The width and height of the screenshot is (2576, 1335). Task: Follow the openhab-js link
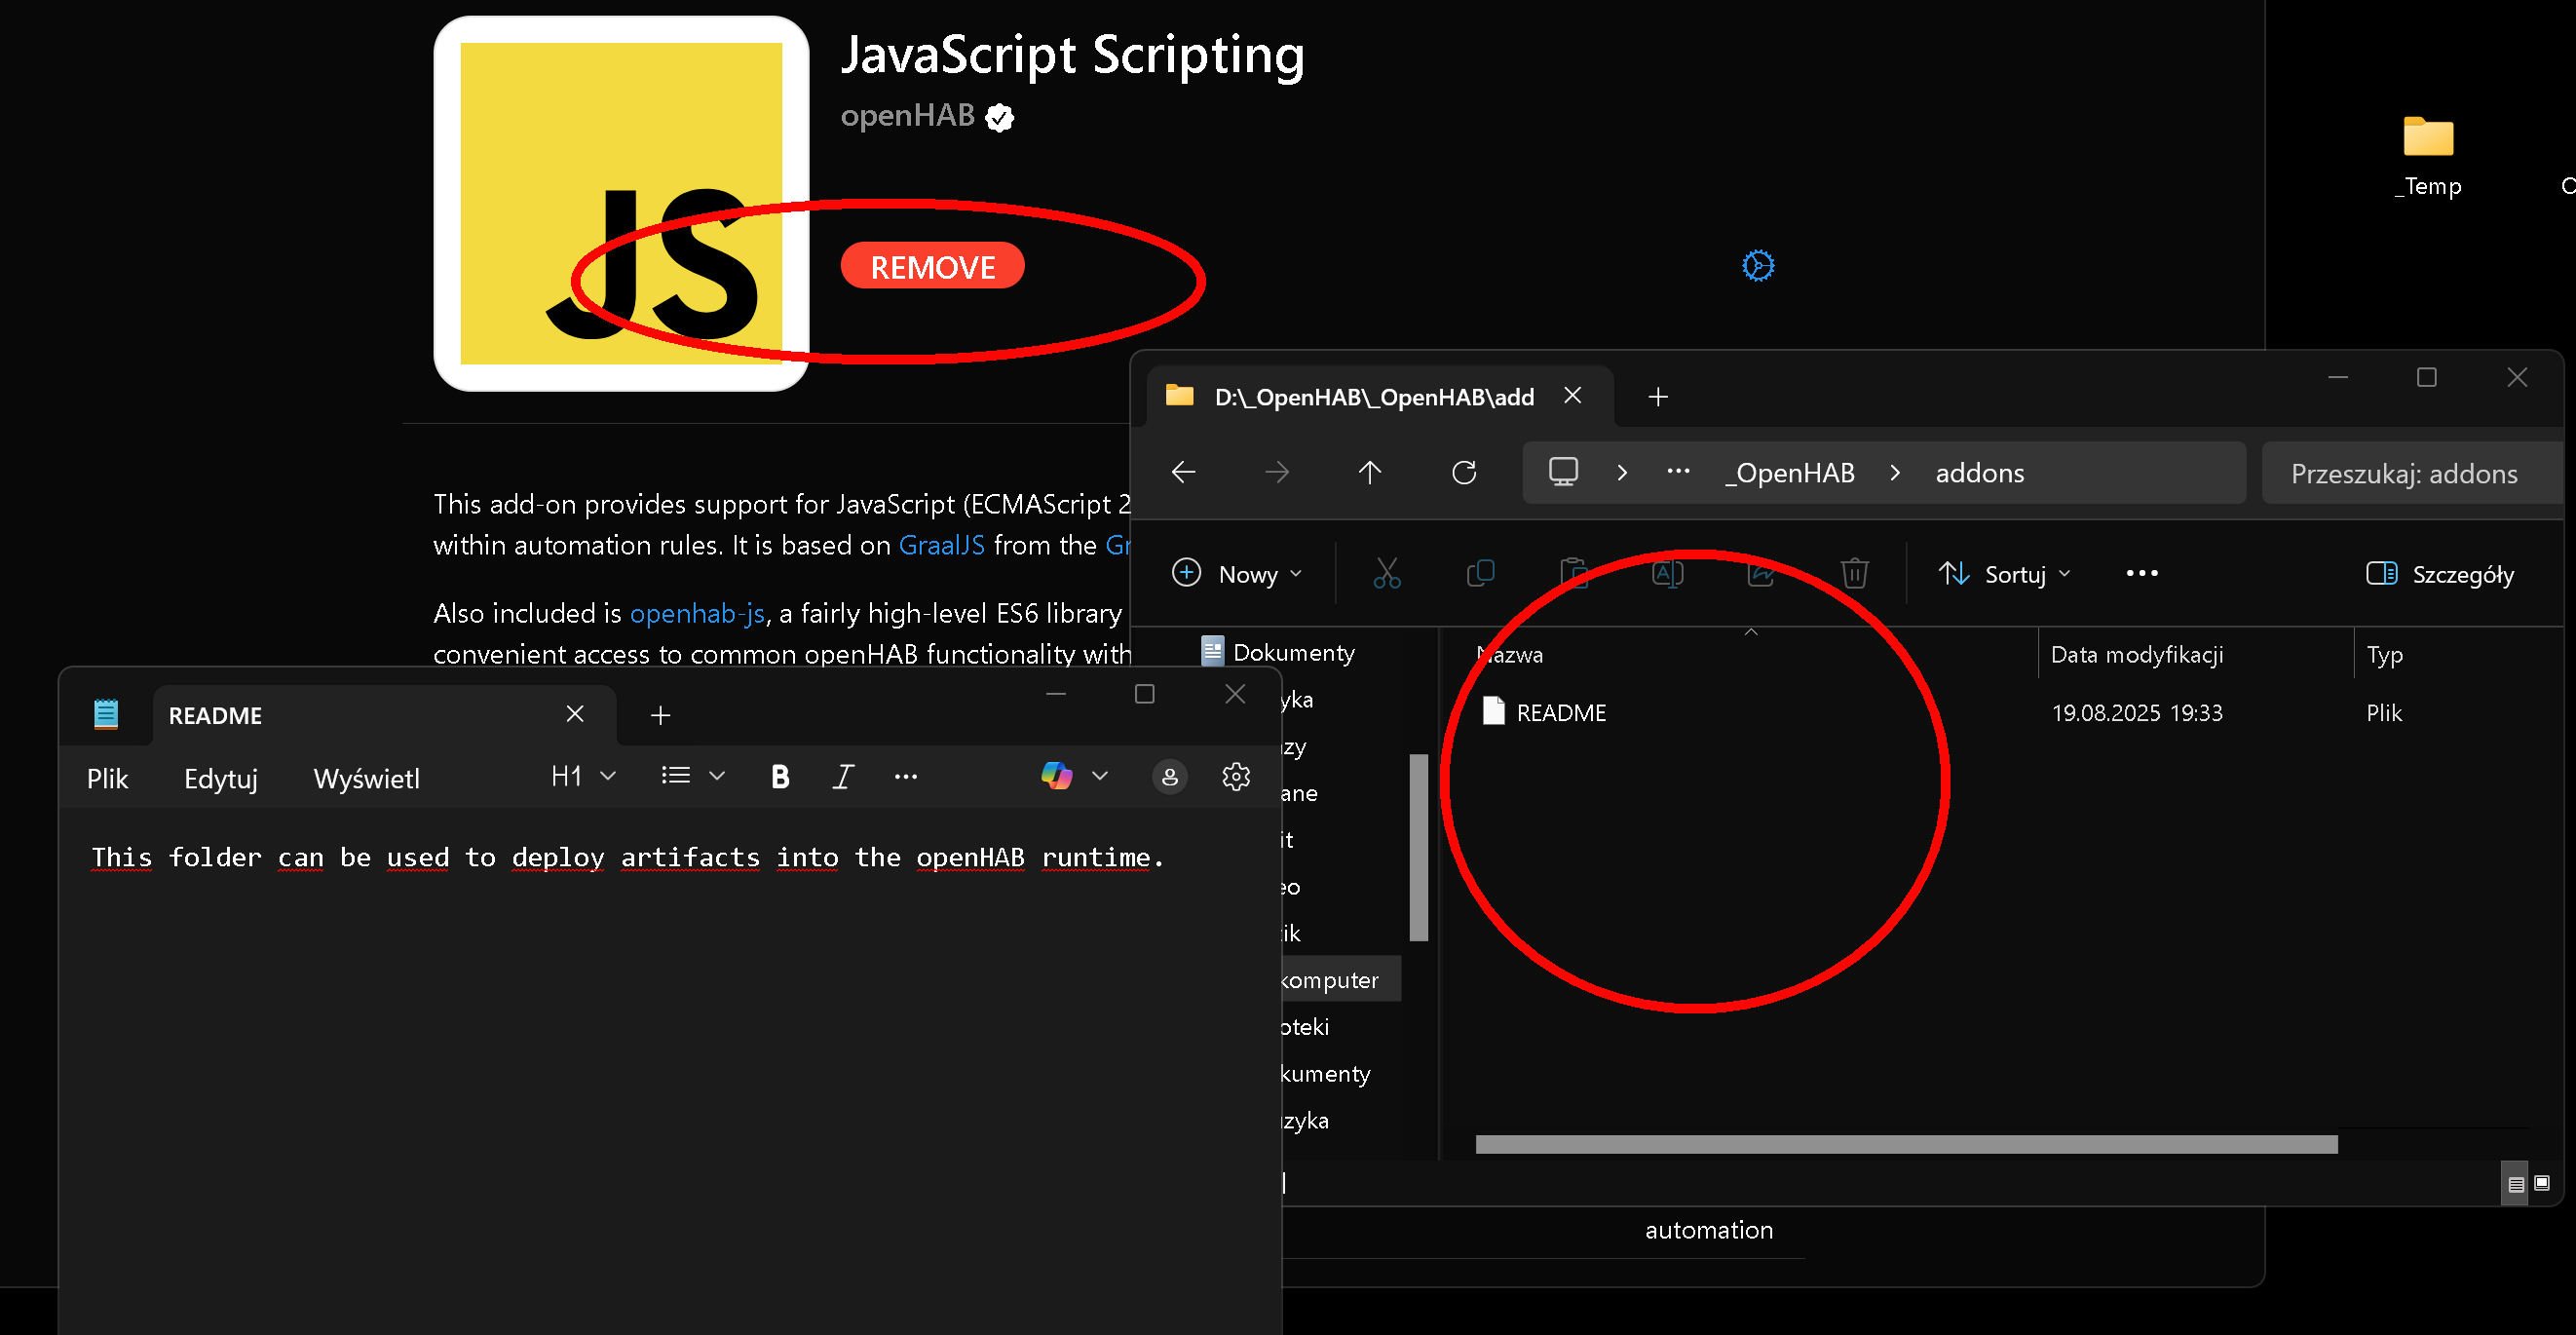point(696,614)
